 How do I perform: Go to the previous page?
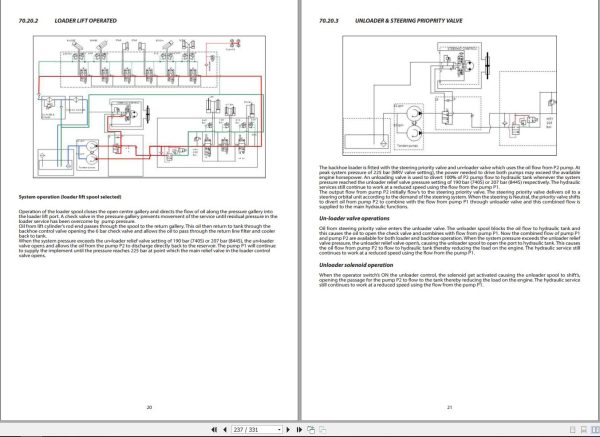[225, 430]
